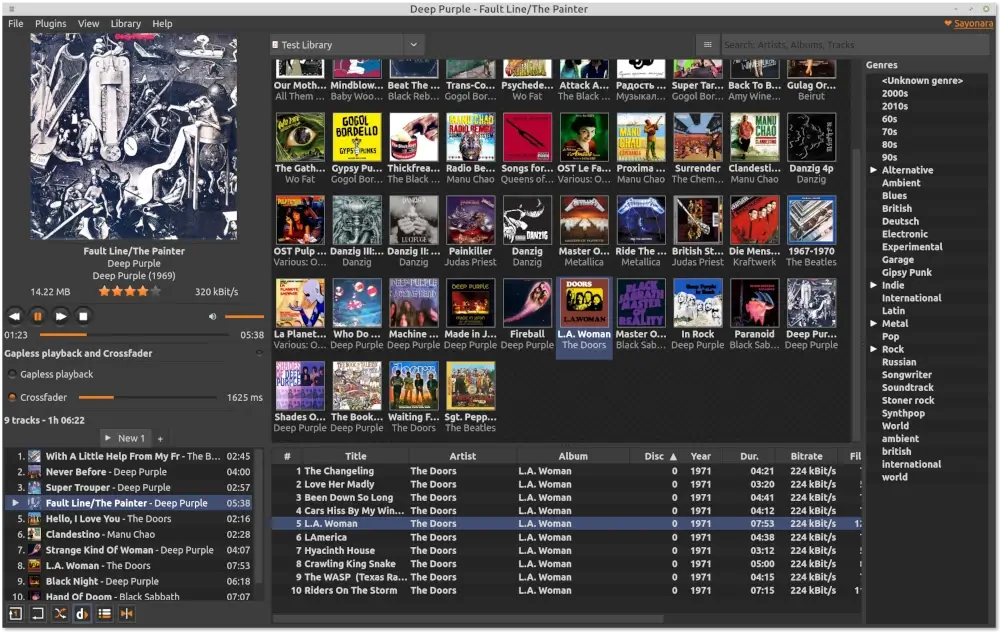Open the Test Library dropdown

[414, 45]
